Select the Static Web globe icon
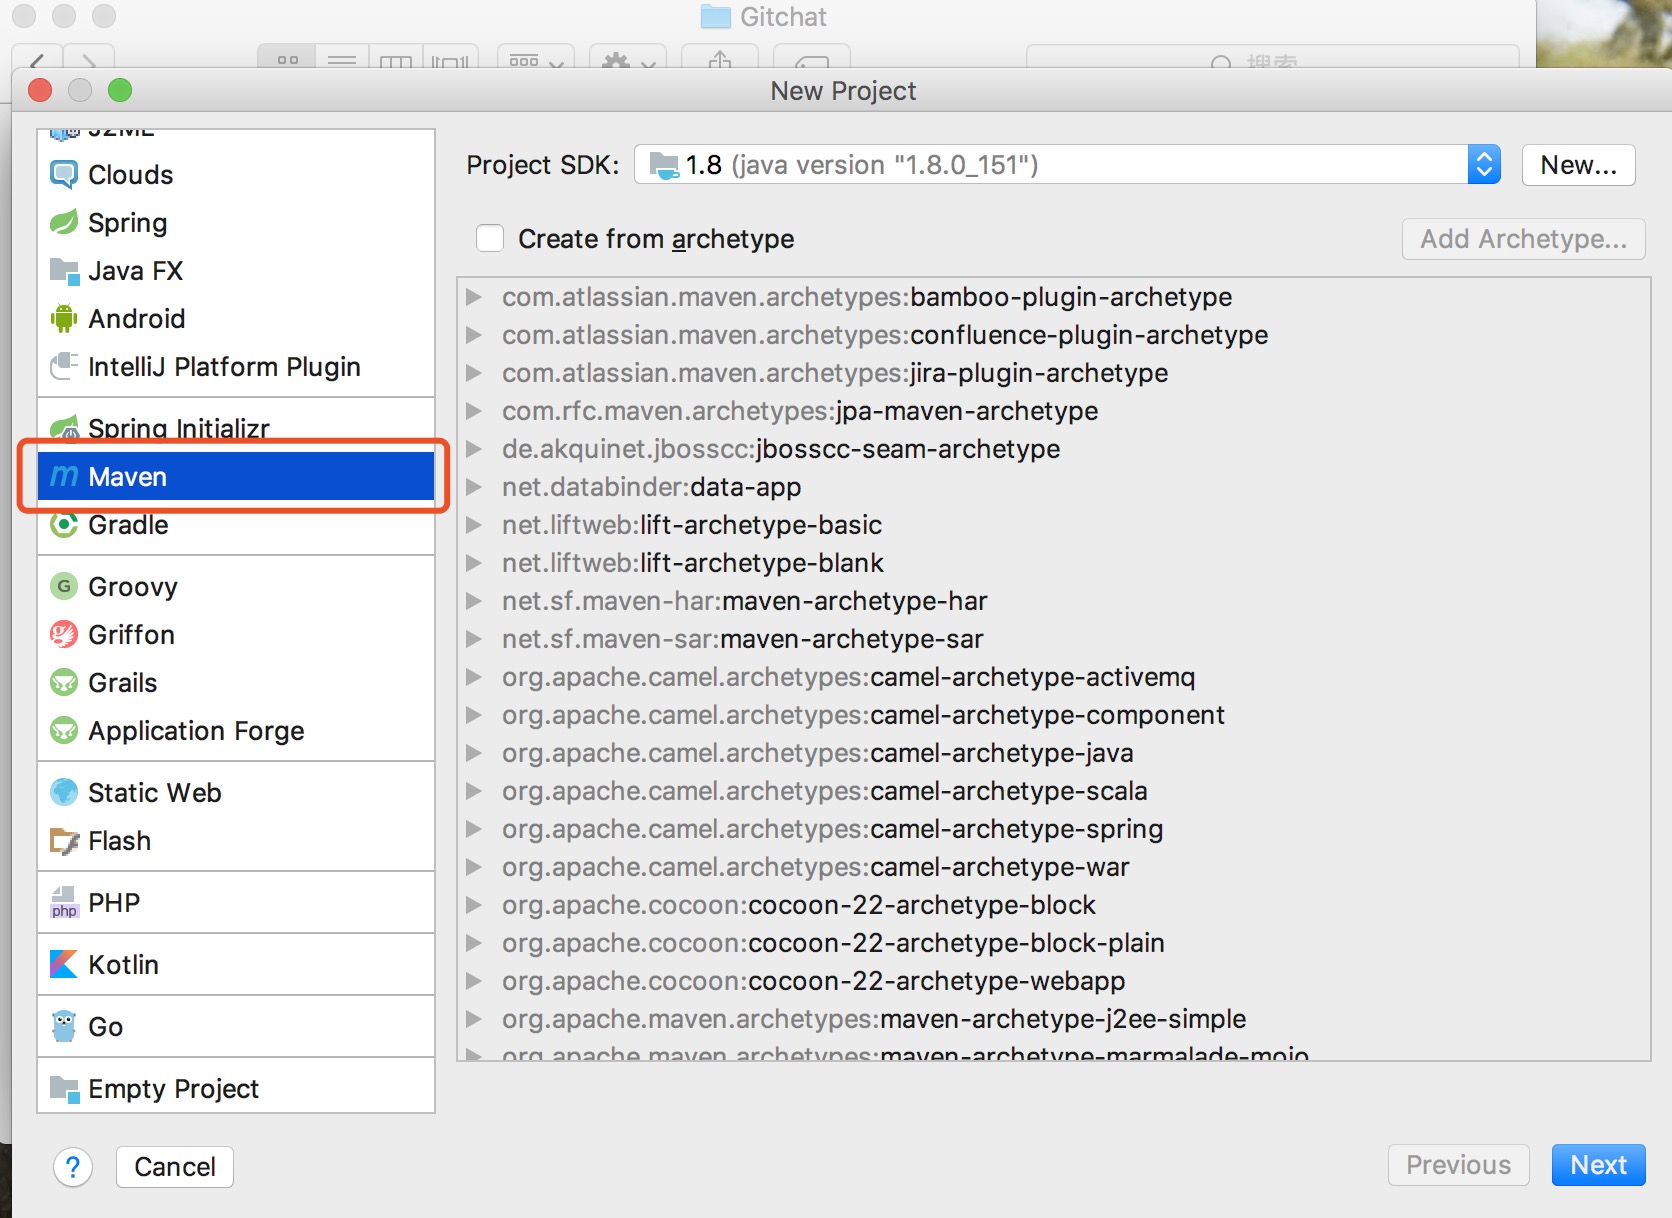The width and height of the screenshot is (1672, 1218). click(64, 793)
